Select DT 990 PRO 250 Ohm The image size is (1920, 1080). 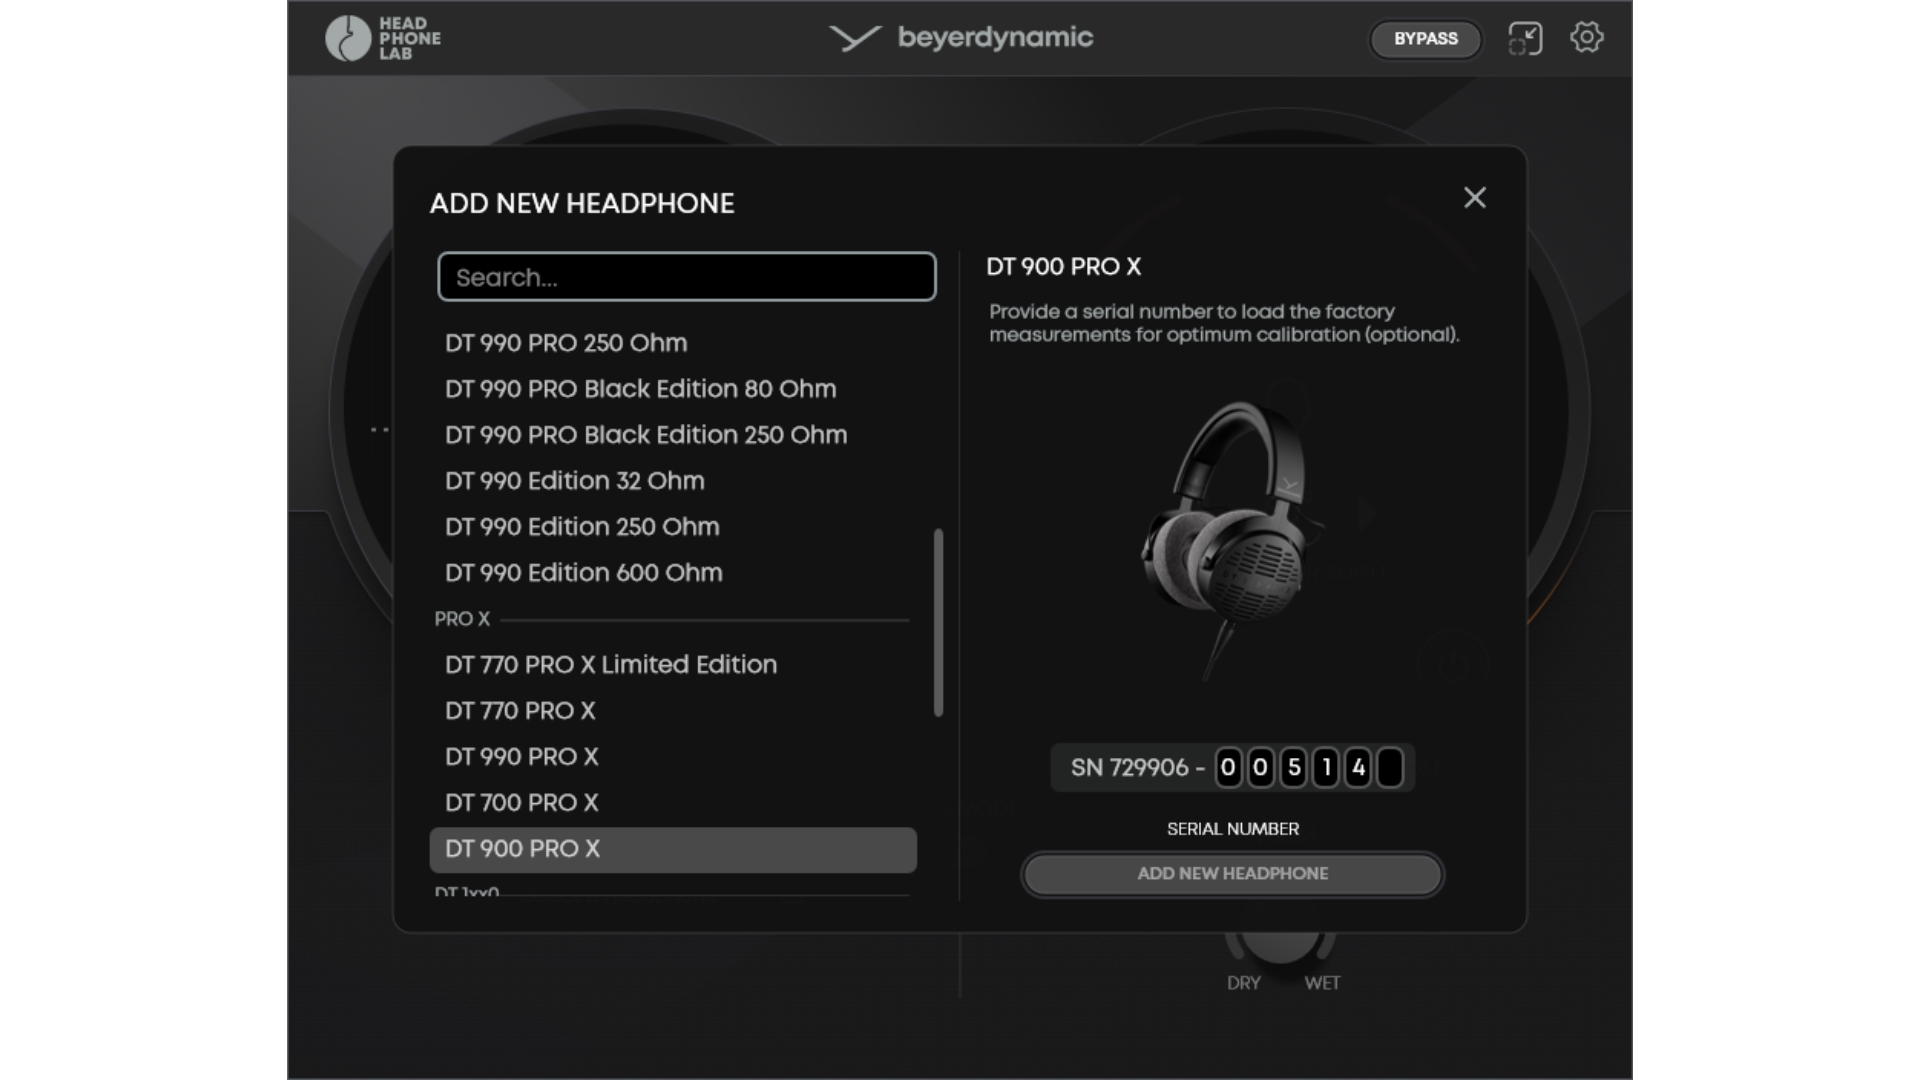point(566,343)
